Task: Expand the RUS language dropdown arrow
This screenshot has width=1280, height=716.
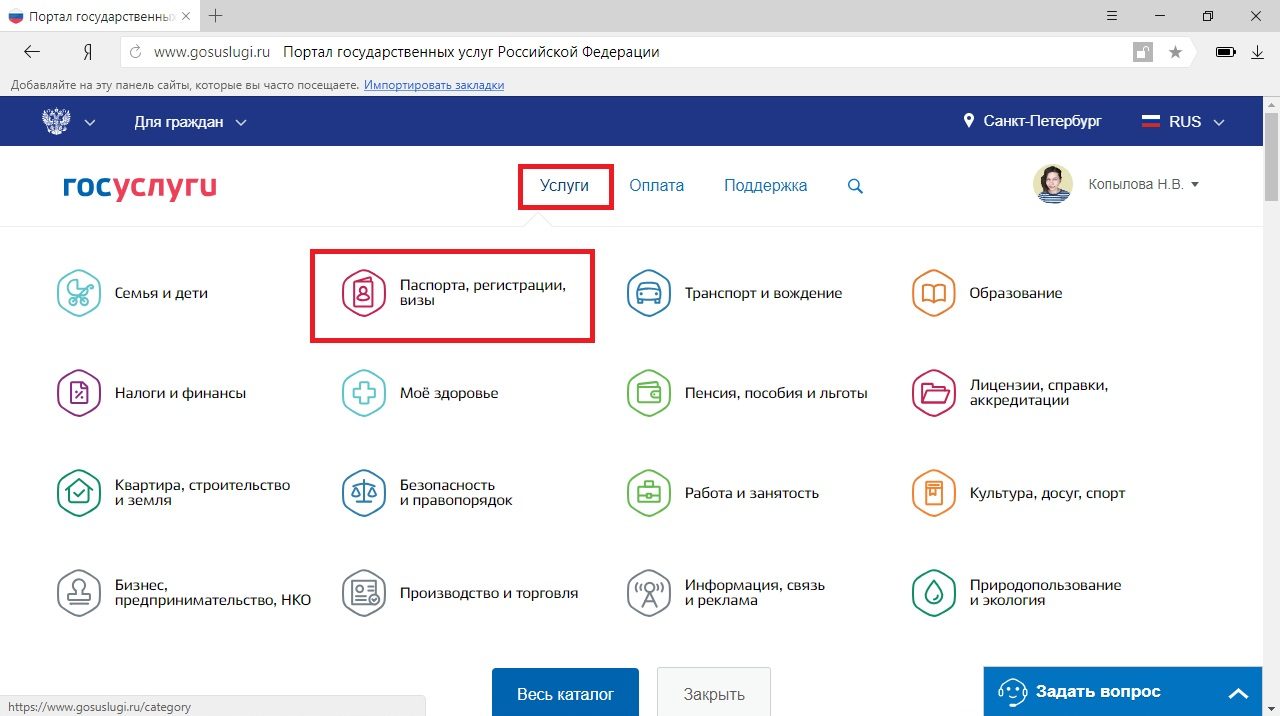Action: coord(1218,123)
